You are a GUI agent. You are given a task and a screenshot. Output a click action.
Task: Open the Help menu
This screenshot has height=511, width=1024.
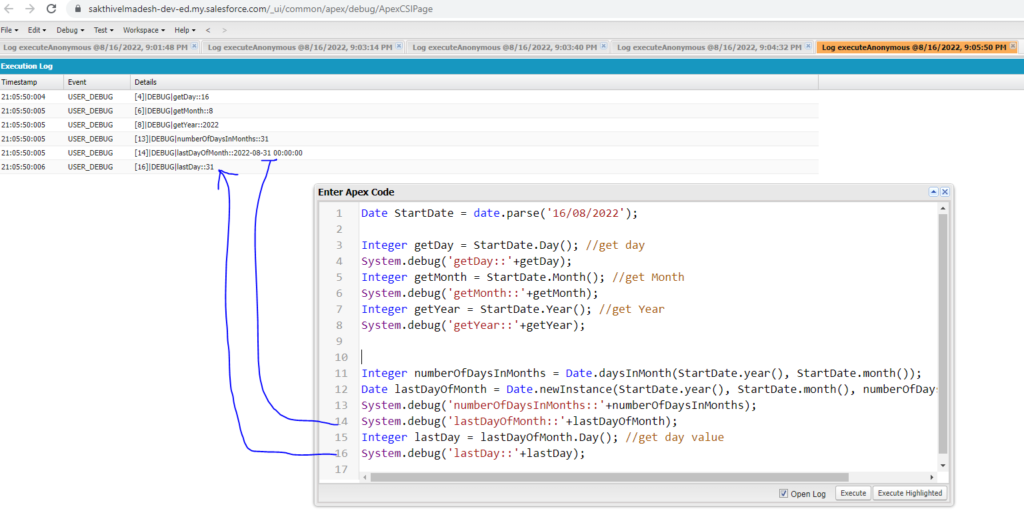(x=185, y=30)
